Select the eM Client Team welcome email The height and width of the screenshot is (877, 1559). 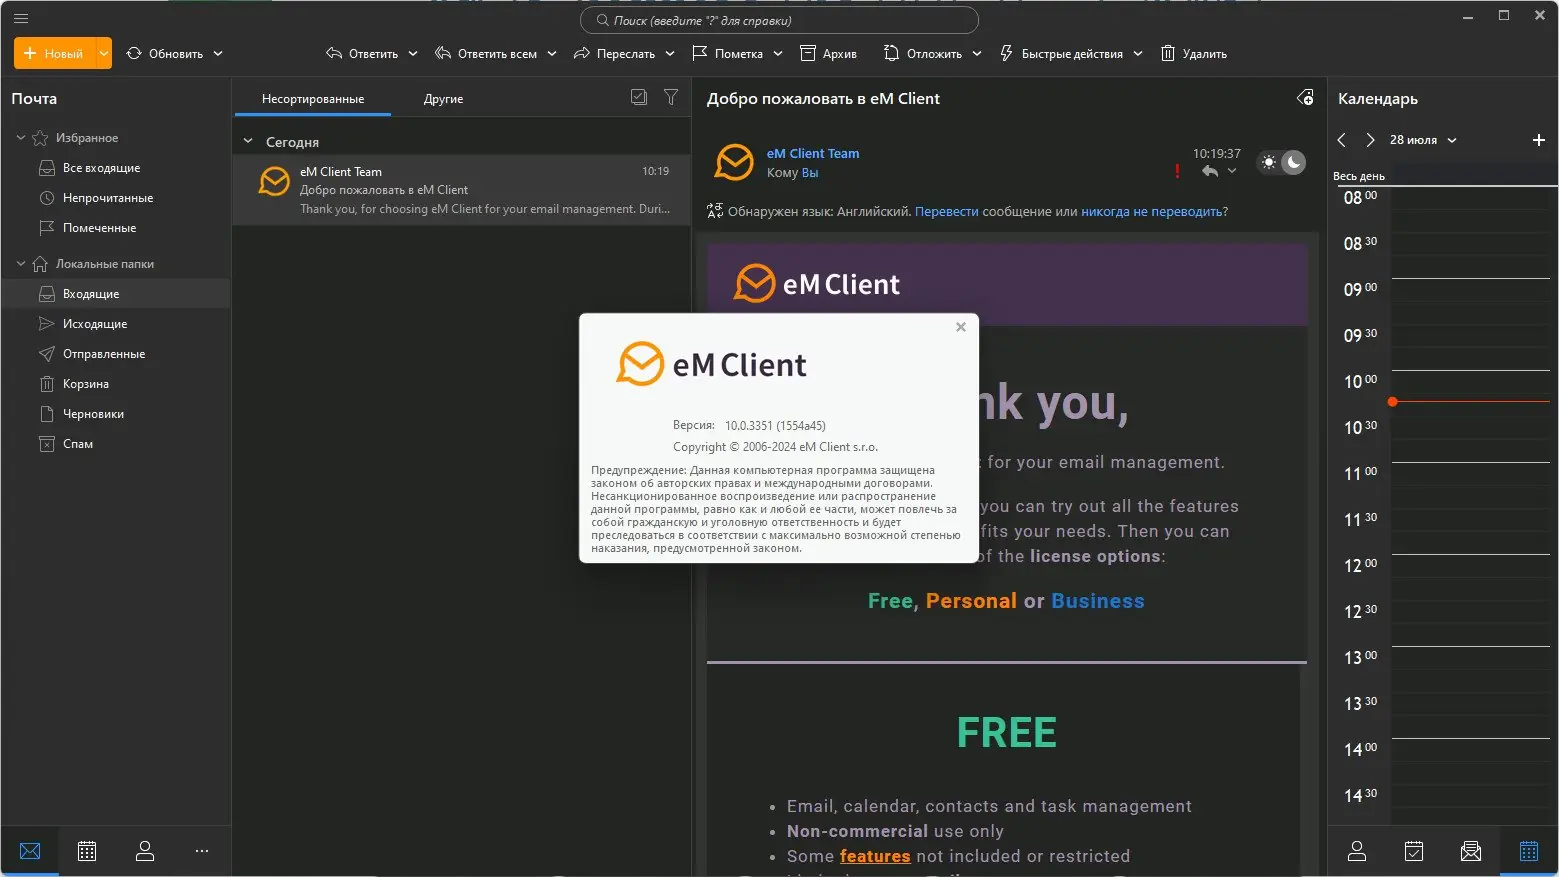(462, 190)
